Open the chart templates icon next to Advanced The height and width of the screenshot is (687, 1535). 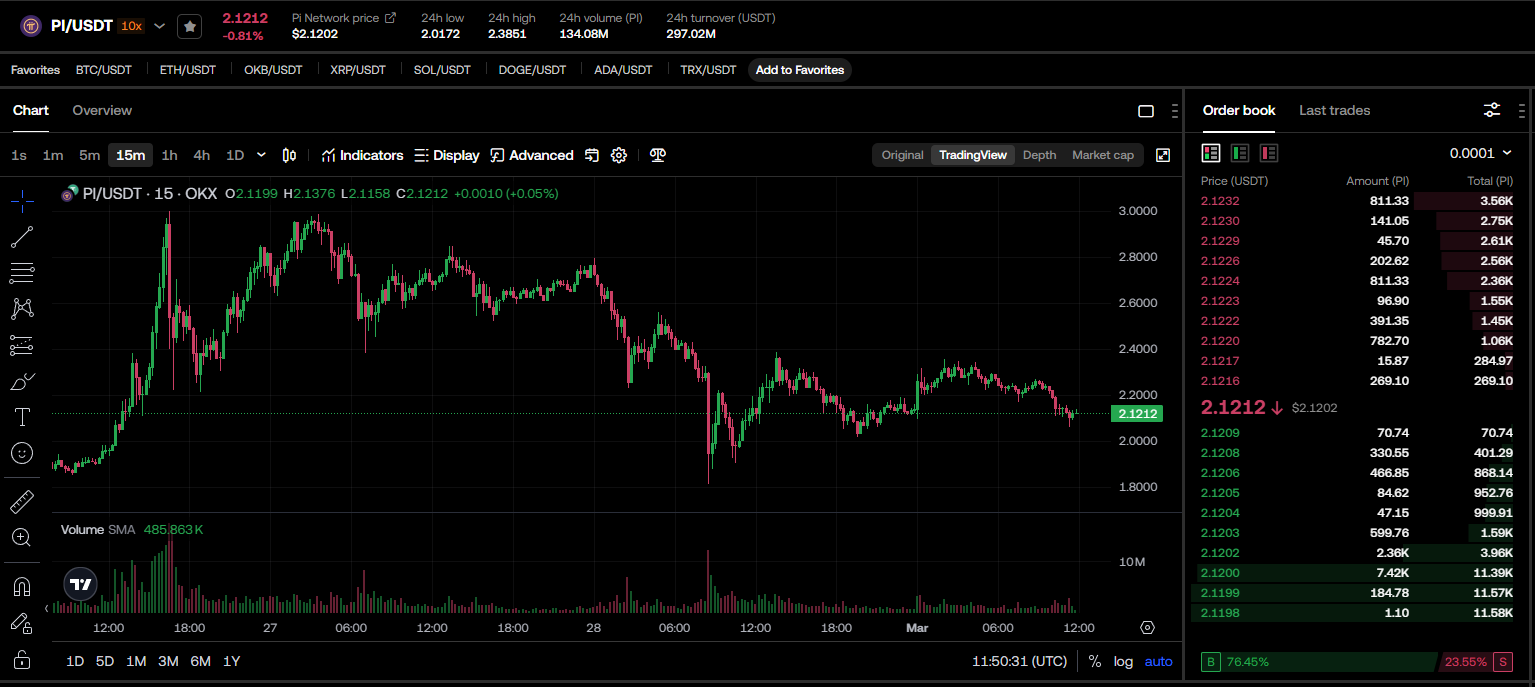[x=592, y=155]
